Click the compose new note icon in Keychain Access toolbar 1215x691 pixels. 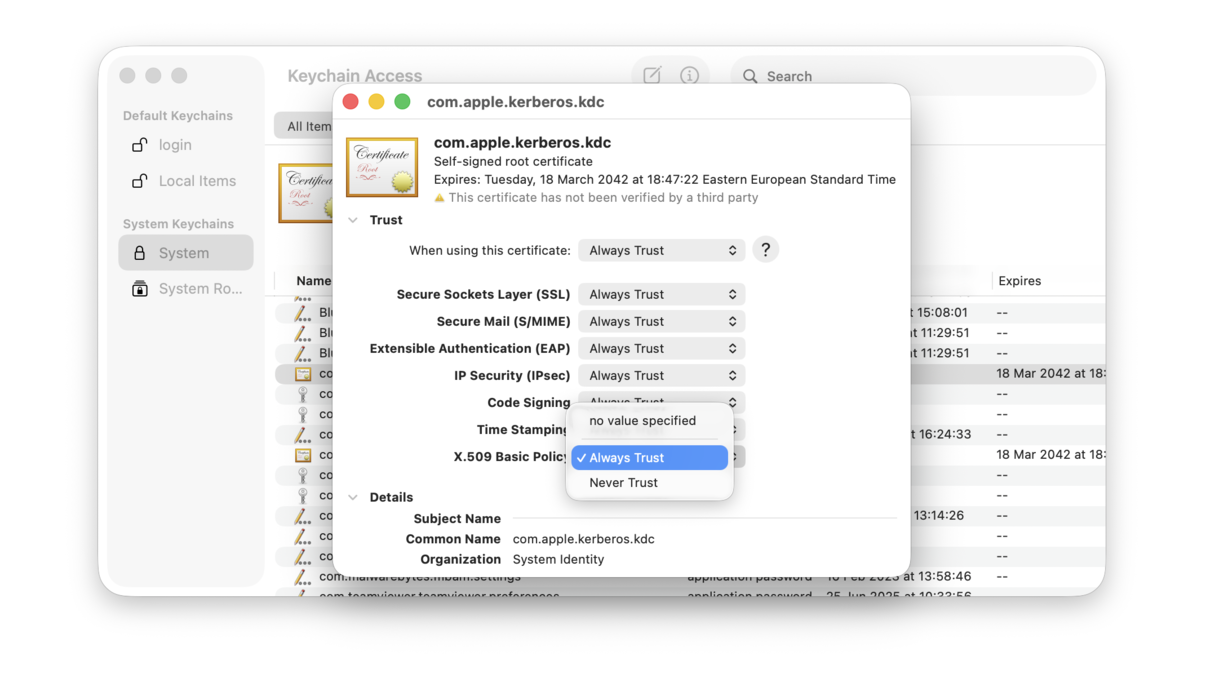[x=652, y=76]
